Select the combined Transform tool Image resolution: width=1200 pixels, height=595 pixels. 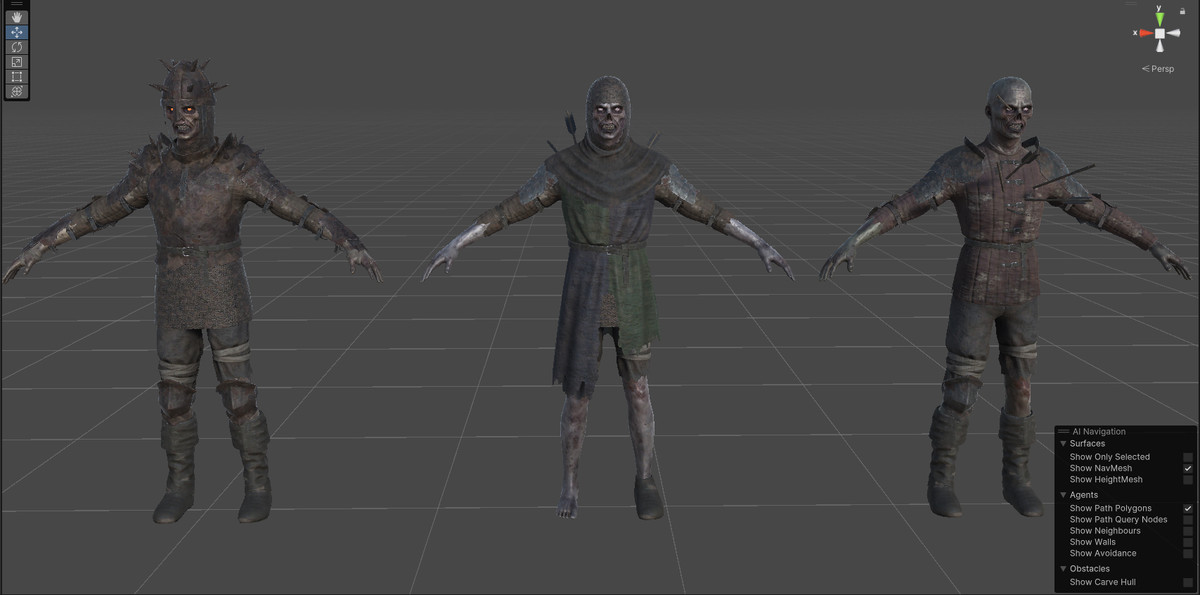(x=17, y=91)
